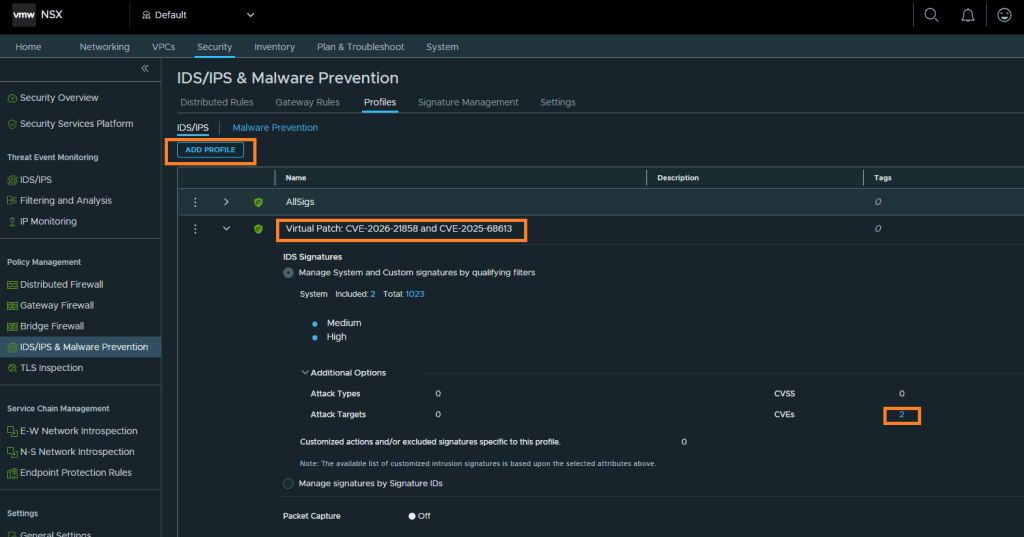
Task: Open the Inventory menu
Action: [x=274, y=47]
